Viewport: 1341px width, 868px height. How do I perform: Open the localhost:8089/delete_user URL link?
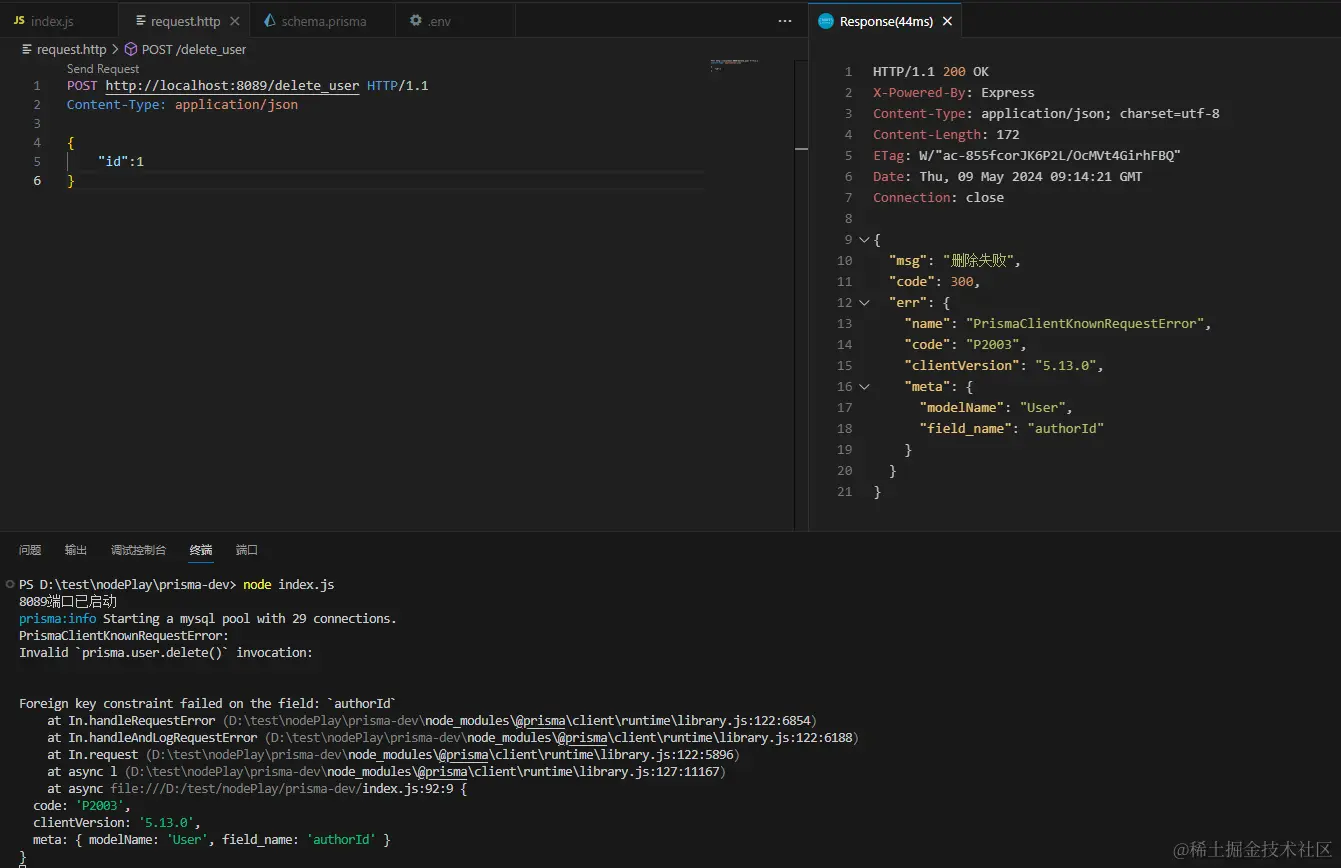click(x=232, y=86)
